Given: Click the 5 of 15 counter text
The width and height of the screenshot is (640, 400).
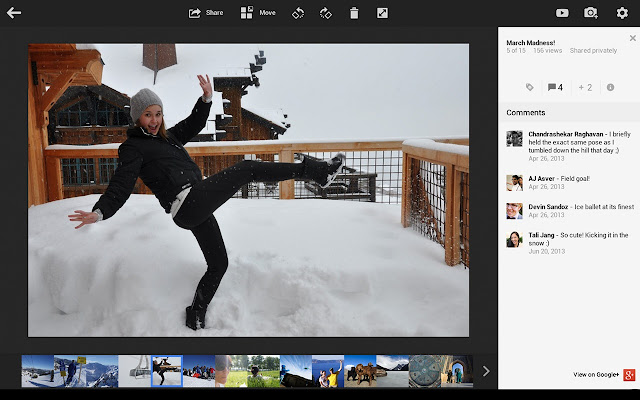Looking at the screenshot, I should 516,51.
